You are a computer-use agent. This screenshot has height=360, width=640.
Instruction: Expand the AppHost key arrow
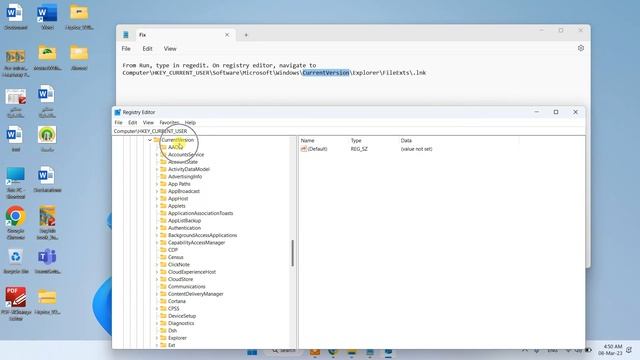point(157,199)
